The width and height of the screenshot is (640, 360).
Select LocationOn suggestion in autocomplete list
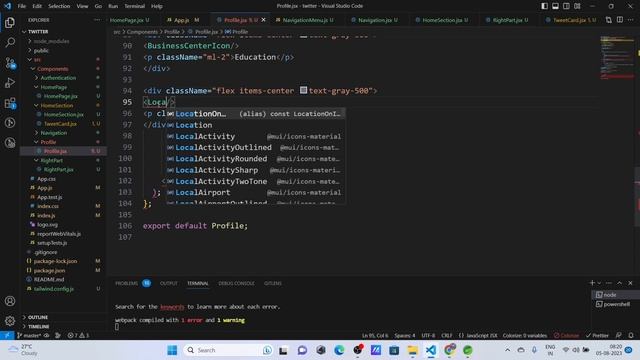pyautogui.click(x=256, y=114)
